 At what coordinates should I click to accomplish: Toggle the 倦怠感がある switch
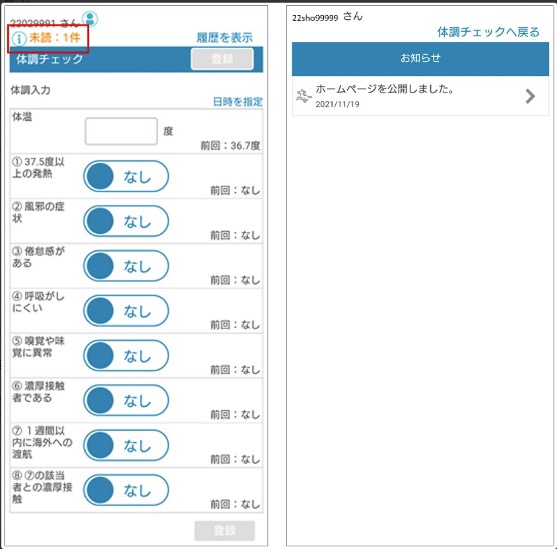(126, 266)
